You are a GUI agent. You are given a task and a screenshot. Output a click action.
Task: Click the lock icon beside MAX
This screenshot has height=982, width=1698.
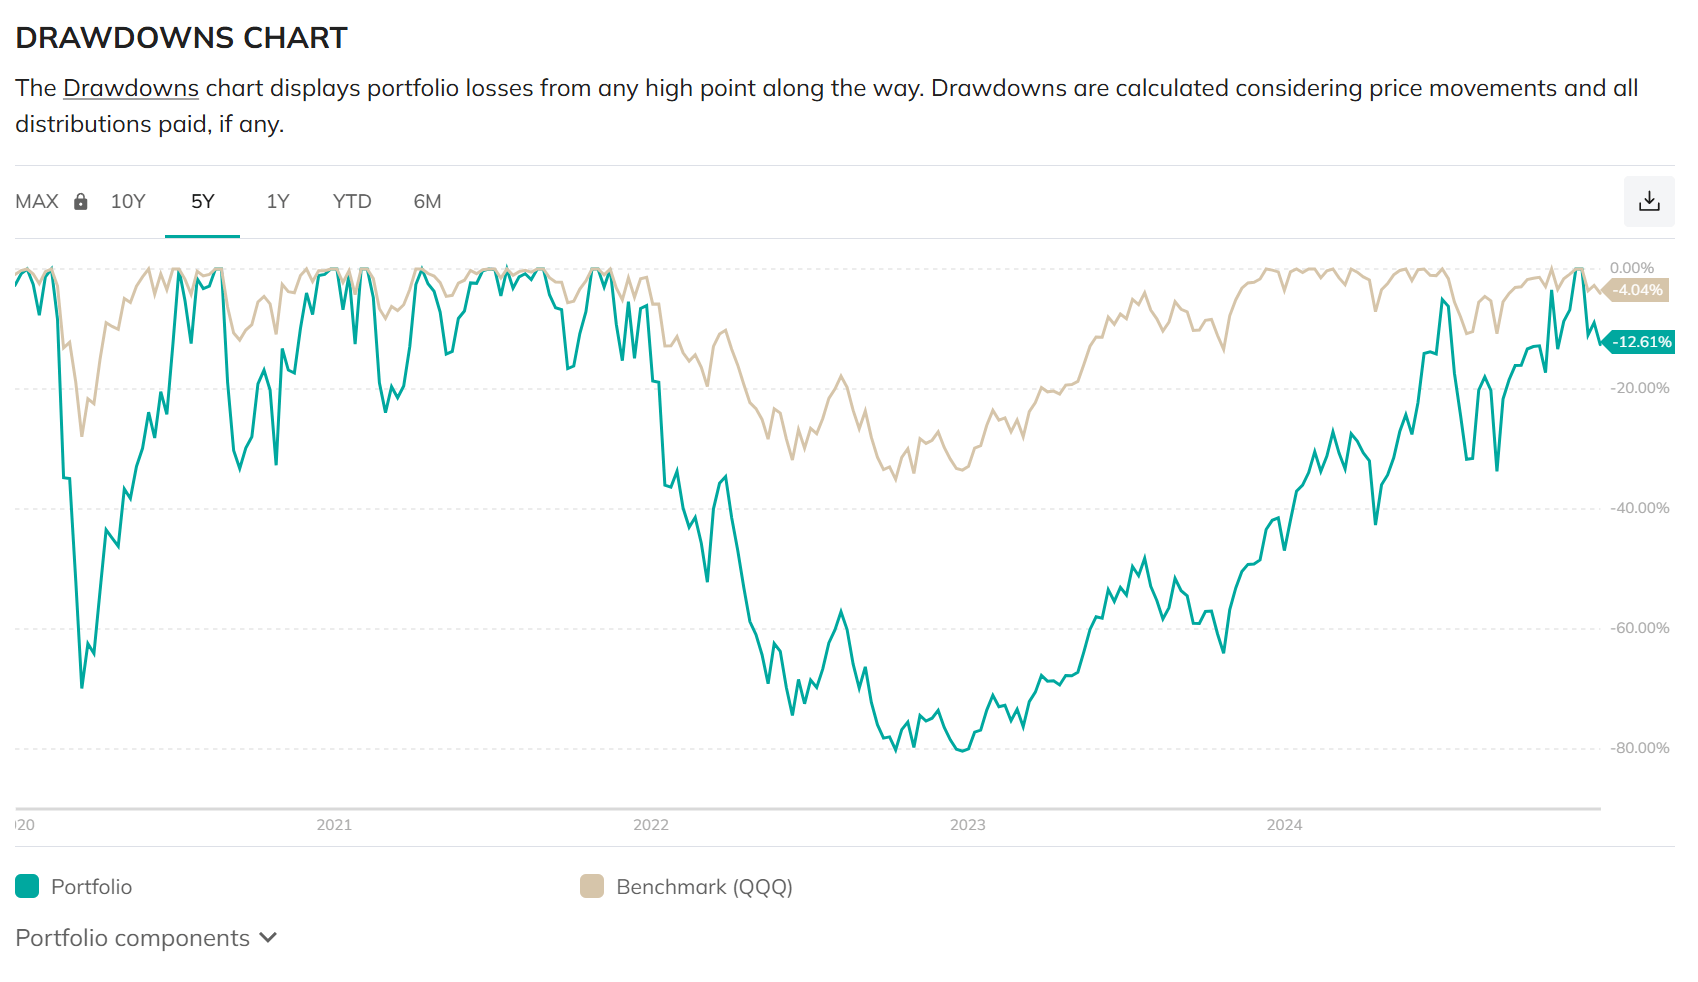[x=81, y=201]
